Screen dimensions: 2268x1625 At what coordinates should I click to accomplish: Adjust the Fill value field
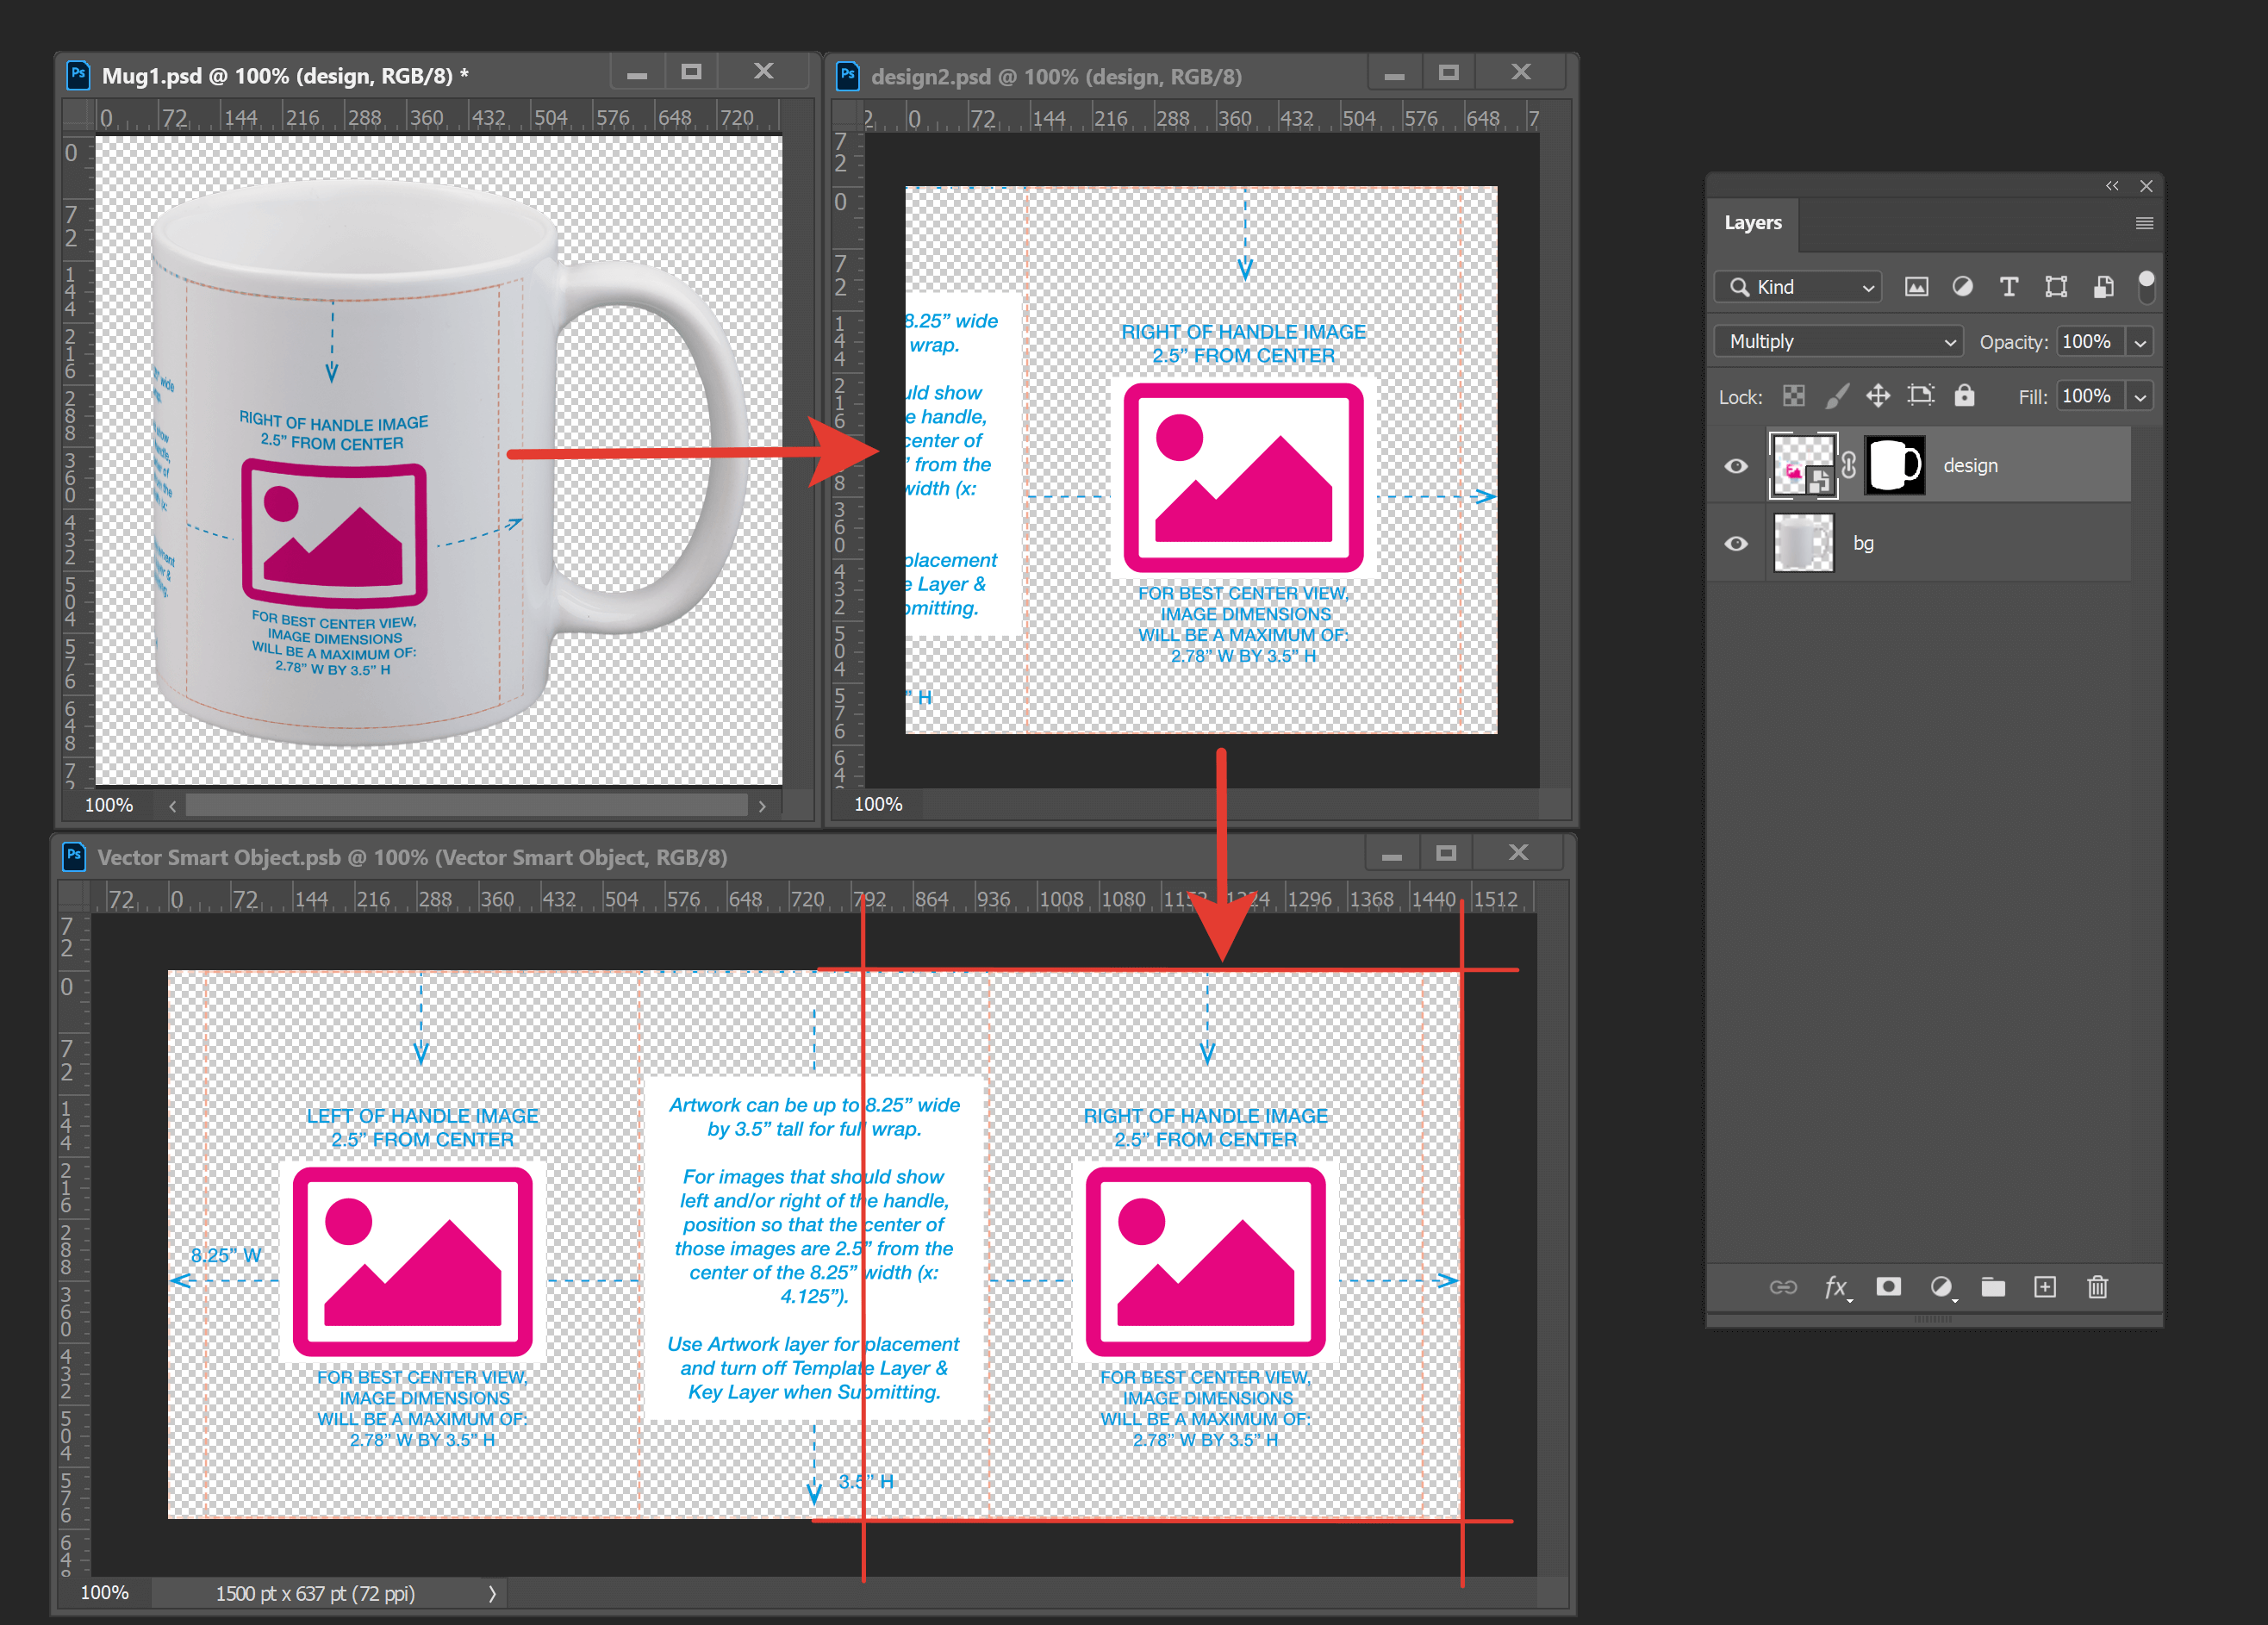[2088, 395]
